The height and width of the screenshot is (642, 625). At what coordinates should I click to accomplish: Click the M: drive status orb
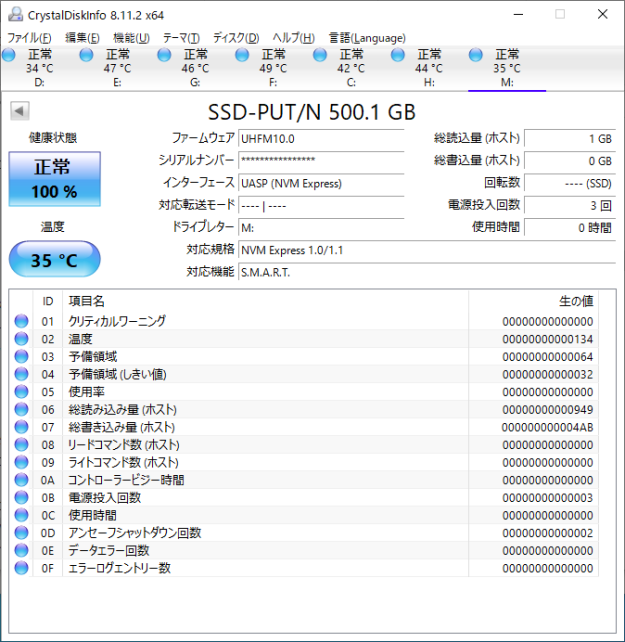point(476,55)
